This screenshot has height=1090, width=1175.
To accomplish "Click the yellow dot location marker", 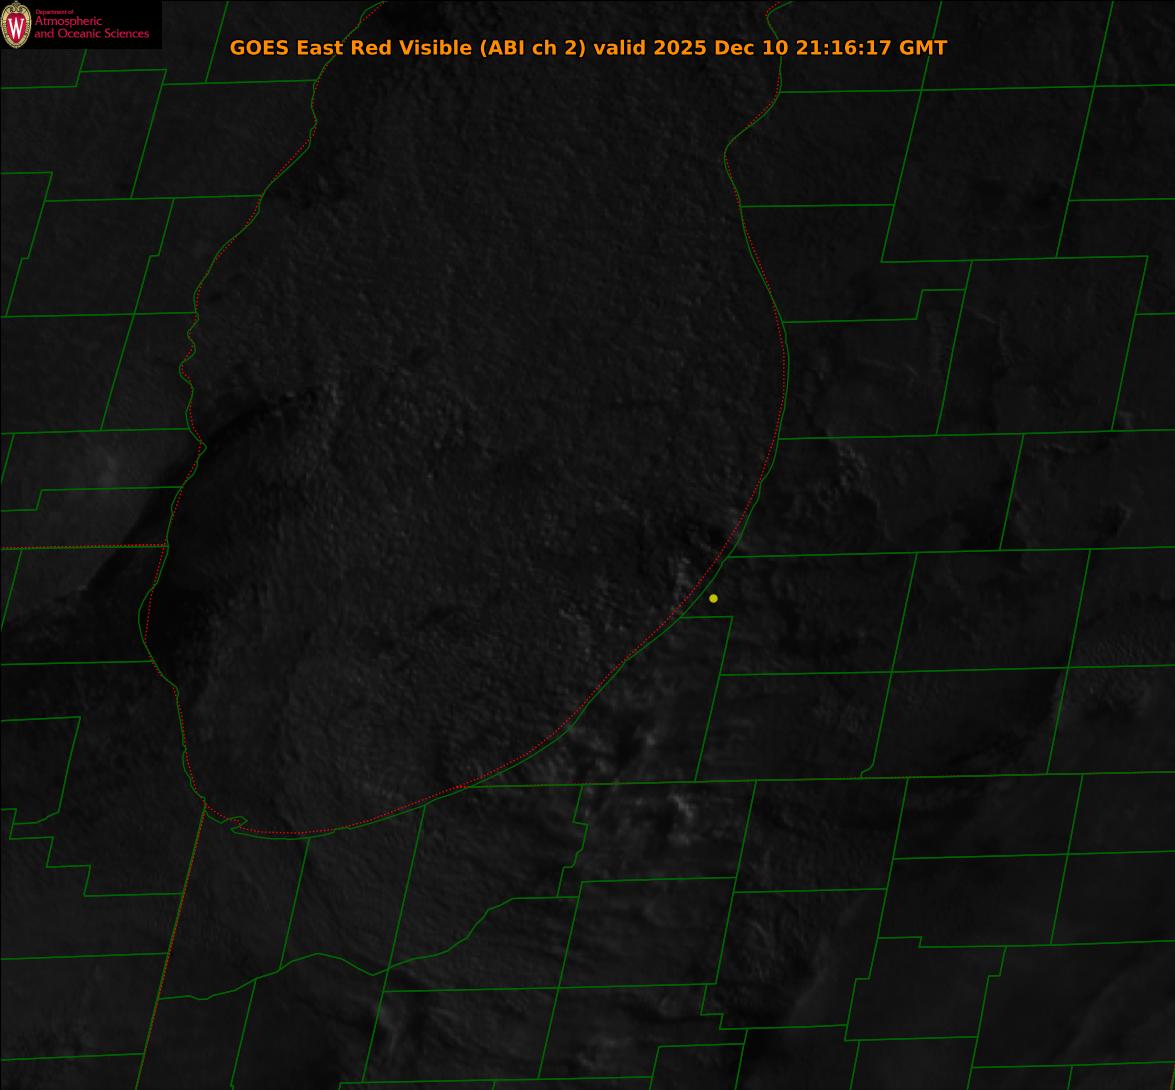I will 713,598.
